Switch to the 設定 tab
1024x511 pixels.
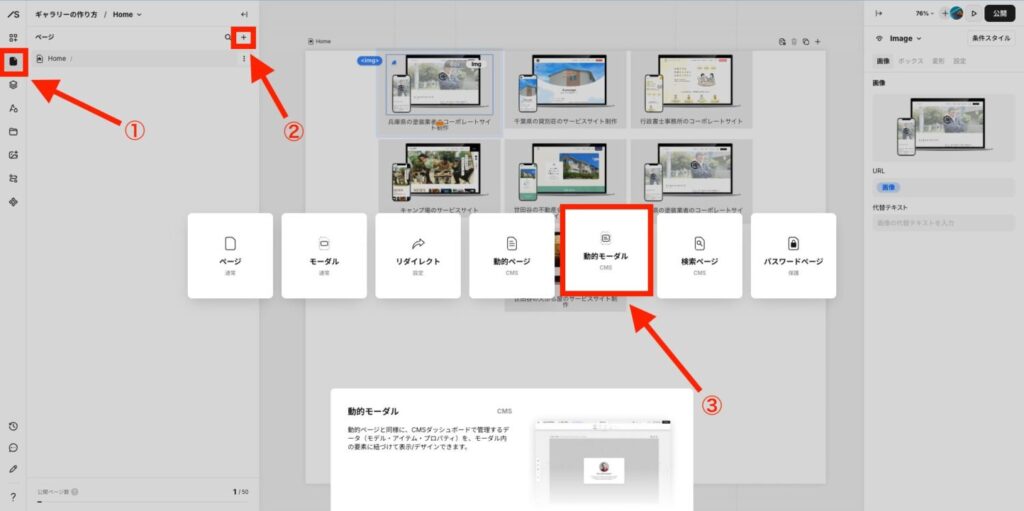point(960,61)
